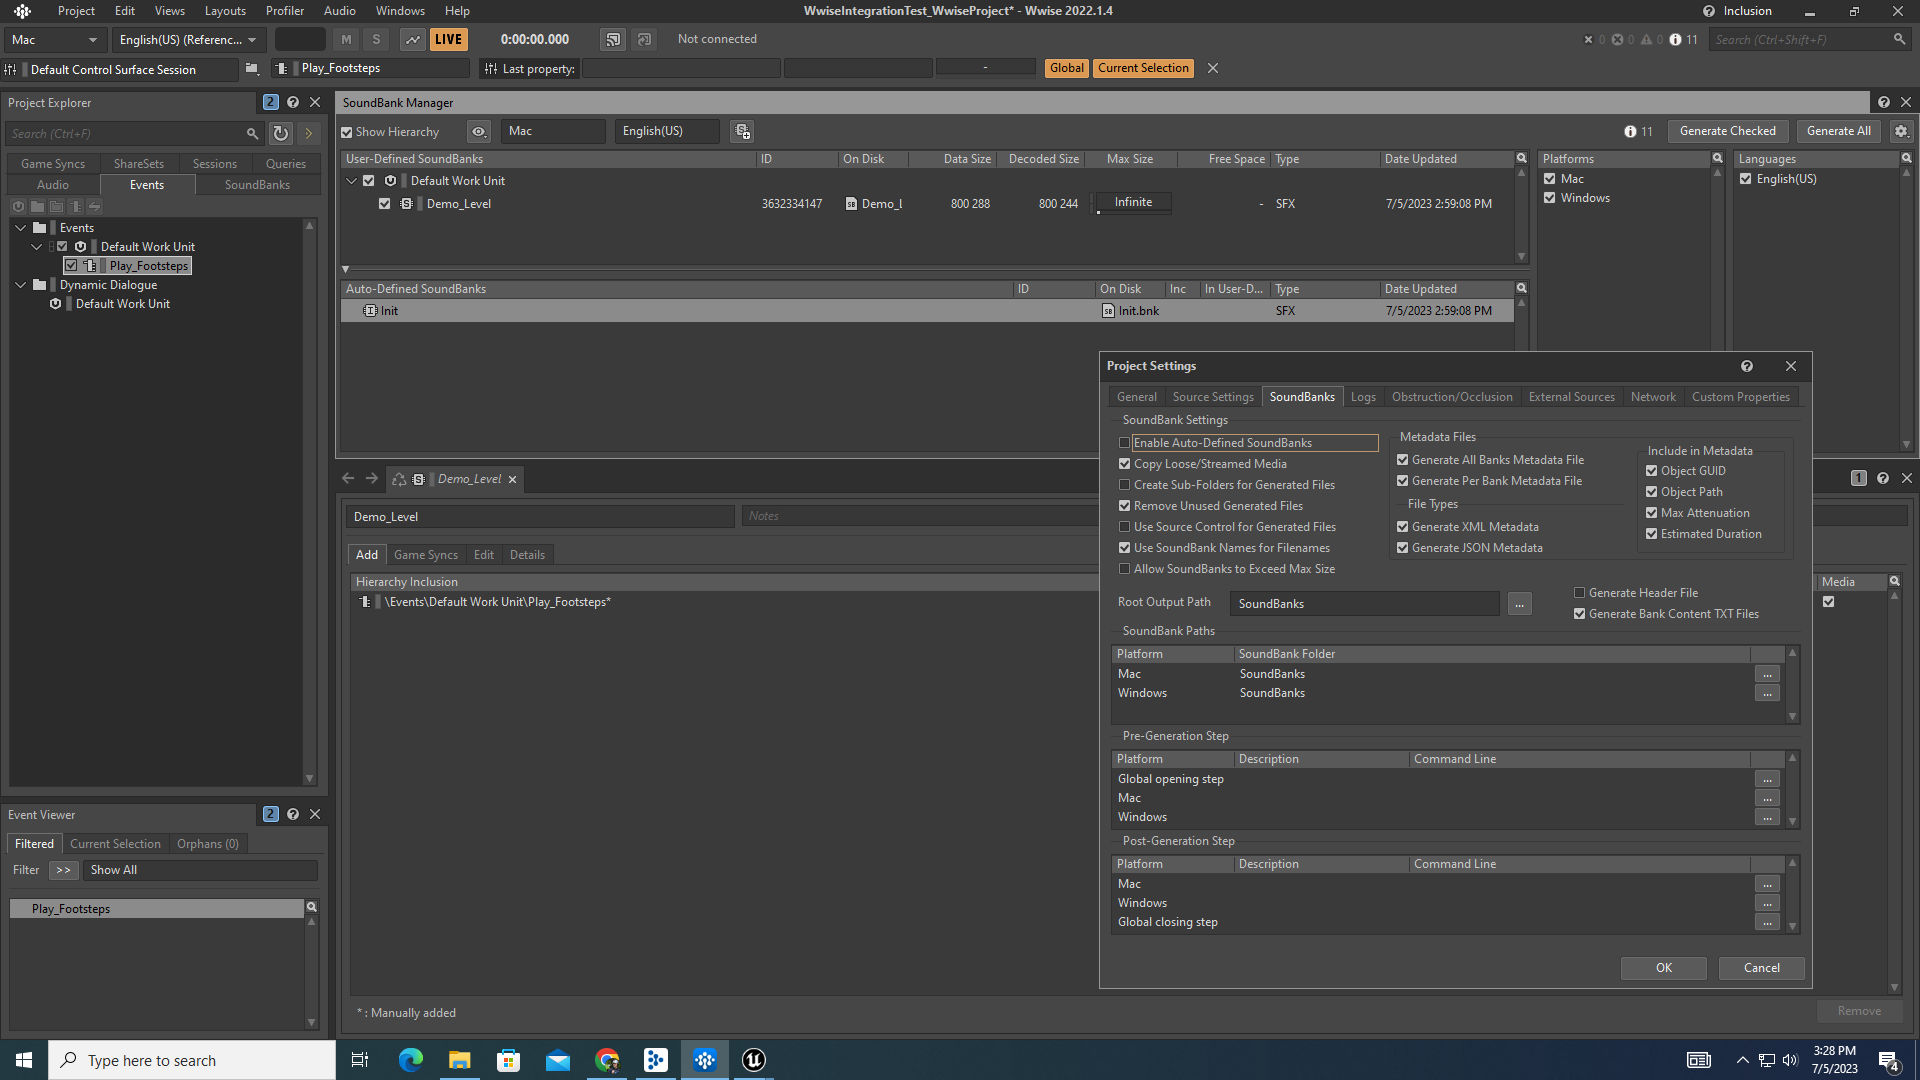The image size is (1920, 1080).
Task: Collapse Default Work Unit in User-Defined SoundBanks
Action: (x=351, y=181)
